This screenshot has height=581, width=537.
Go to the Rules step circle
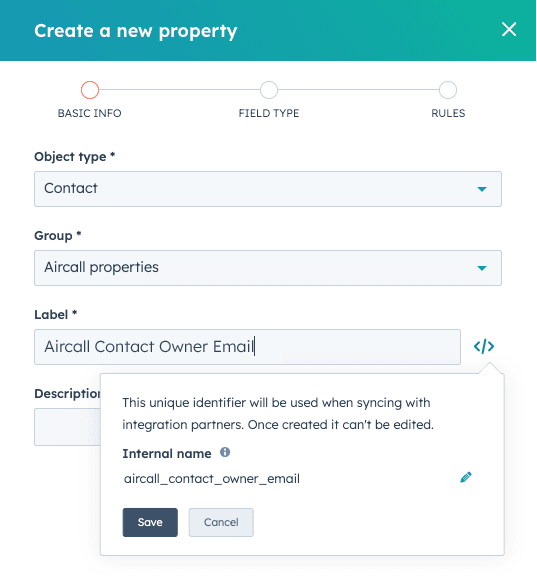coord(448,90)
